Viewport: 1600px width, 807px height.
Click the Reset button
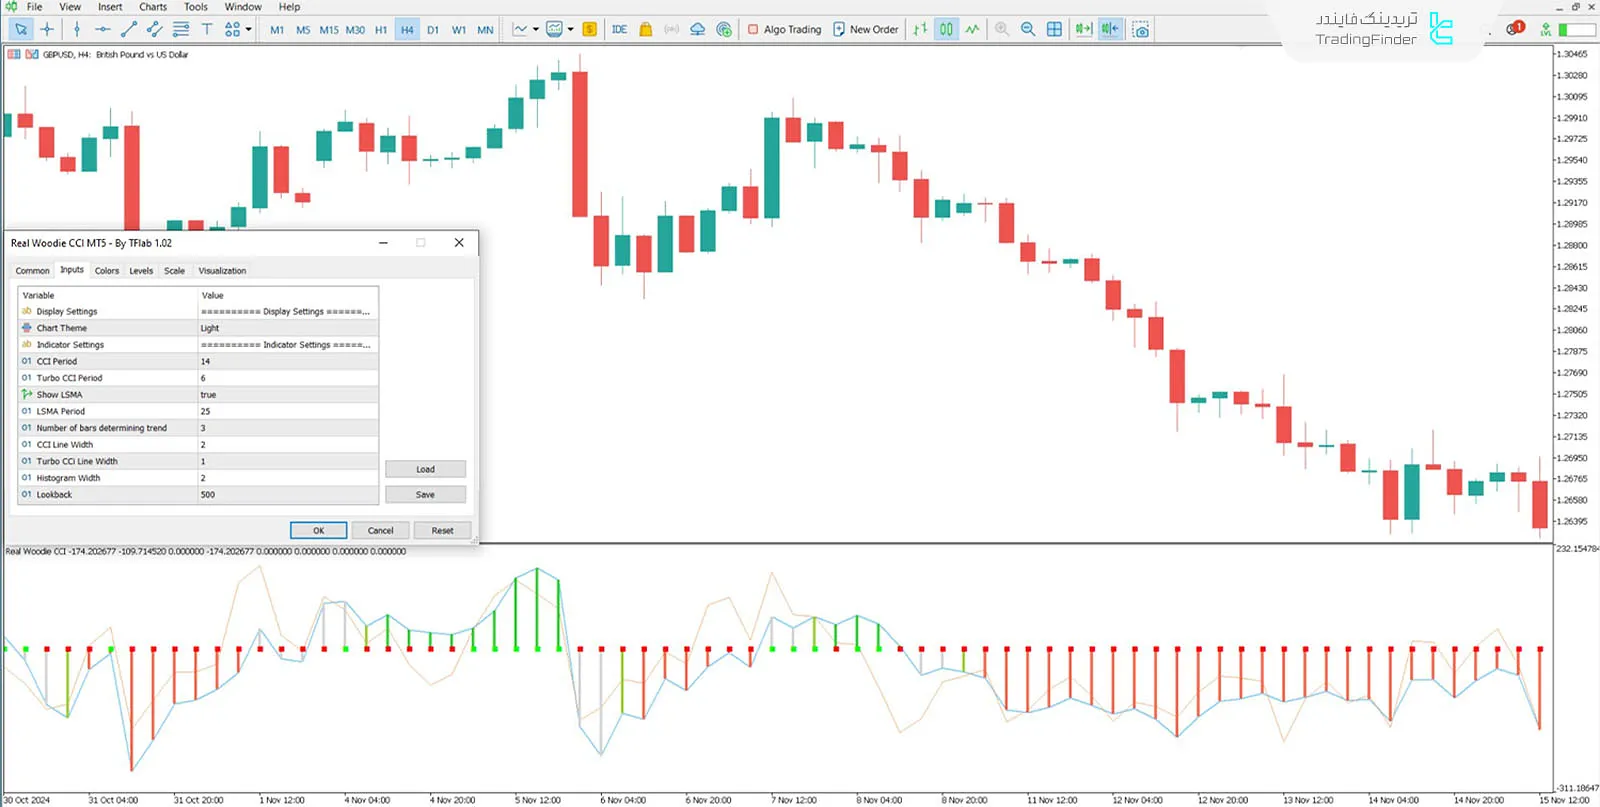pyautogui.click(x=442, y=531)
